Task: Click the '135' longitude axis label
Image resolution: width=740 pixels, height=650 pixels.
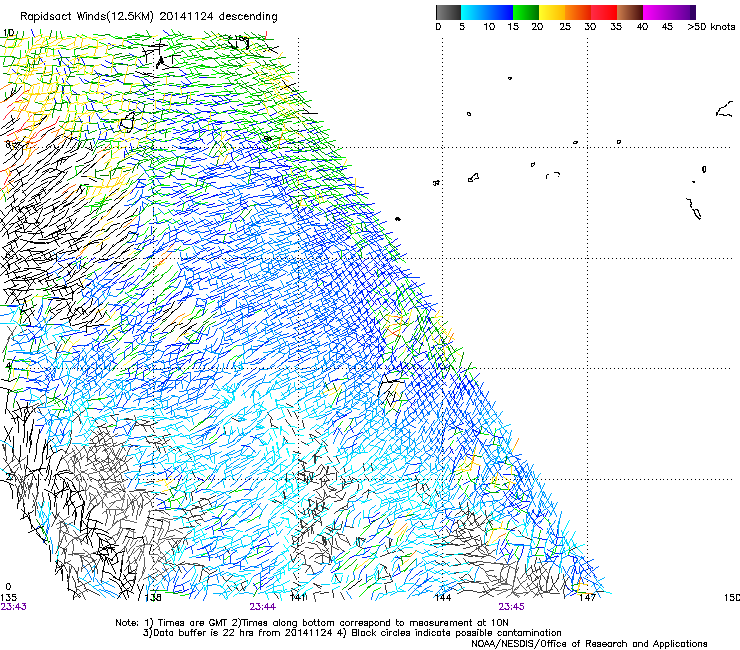Action: 8,598
